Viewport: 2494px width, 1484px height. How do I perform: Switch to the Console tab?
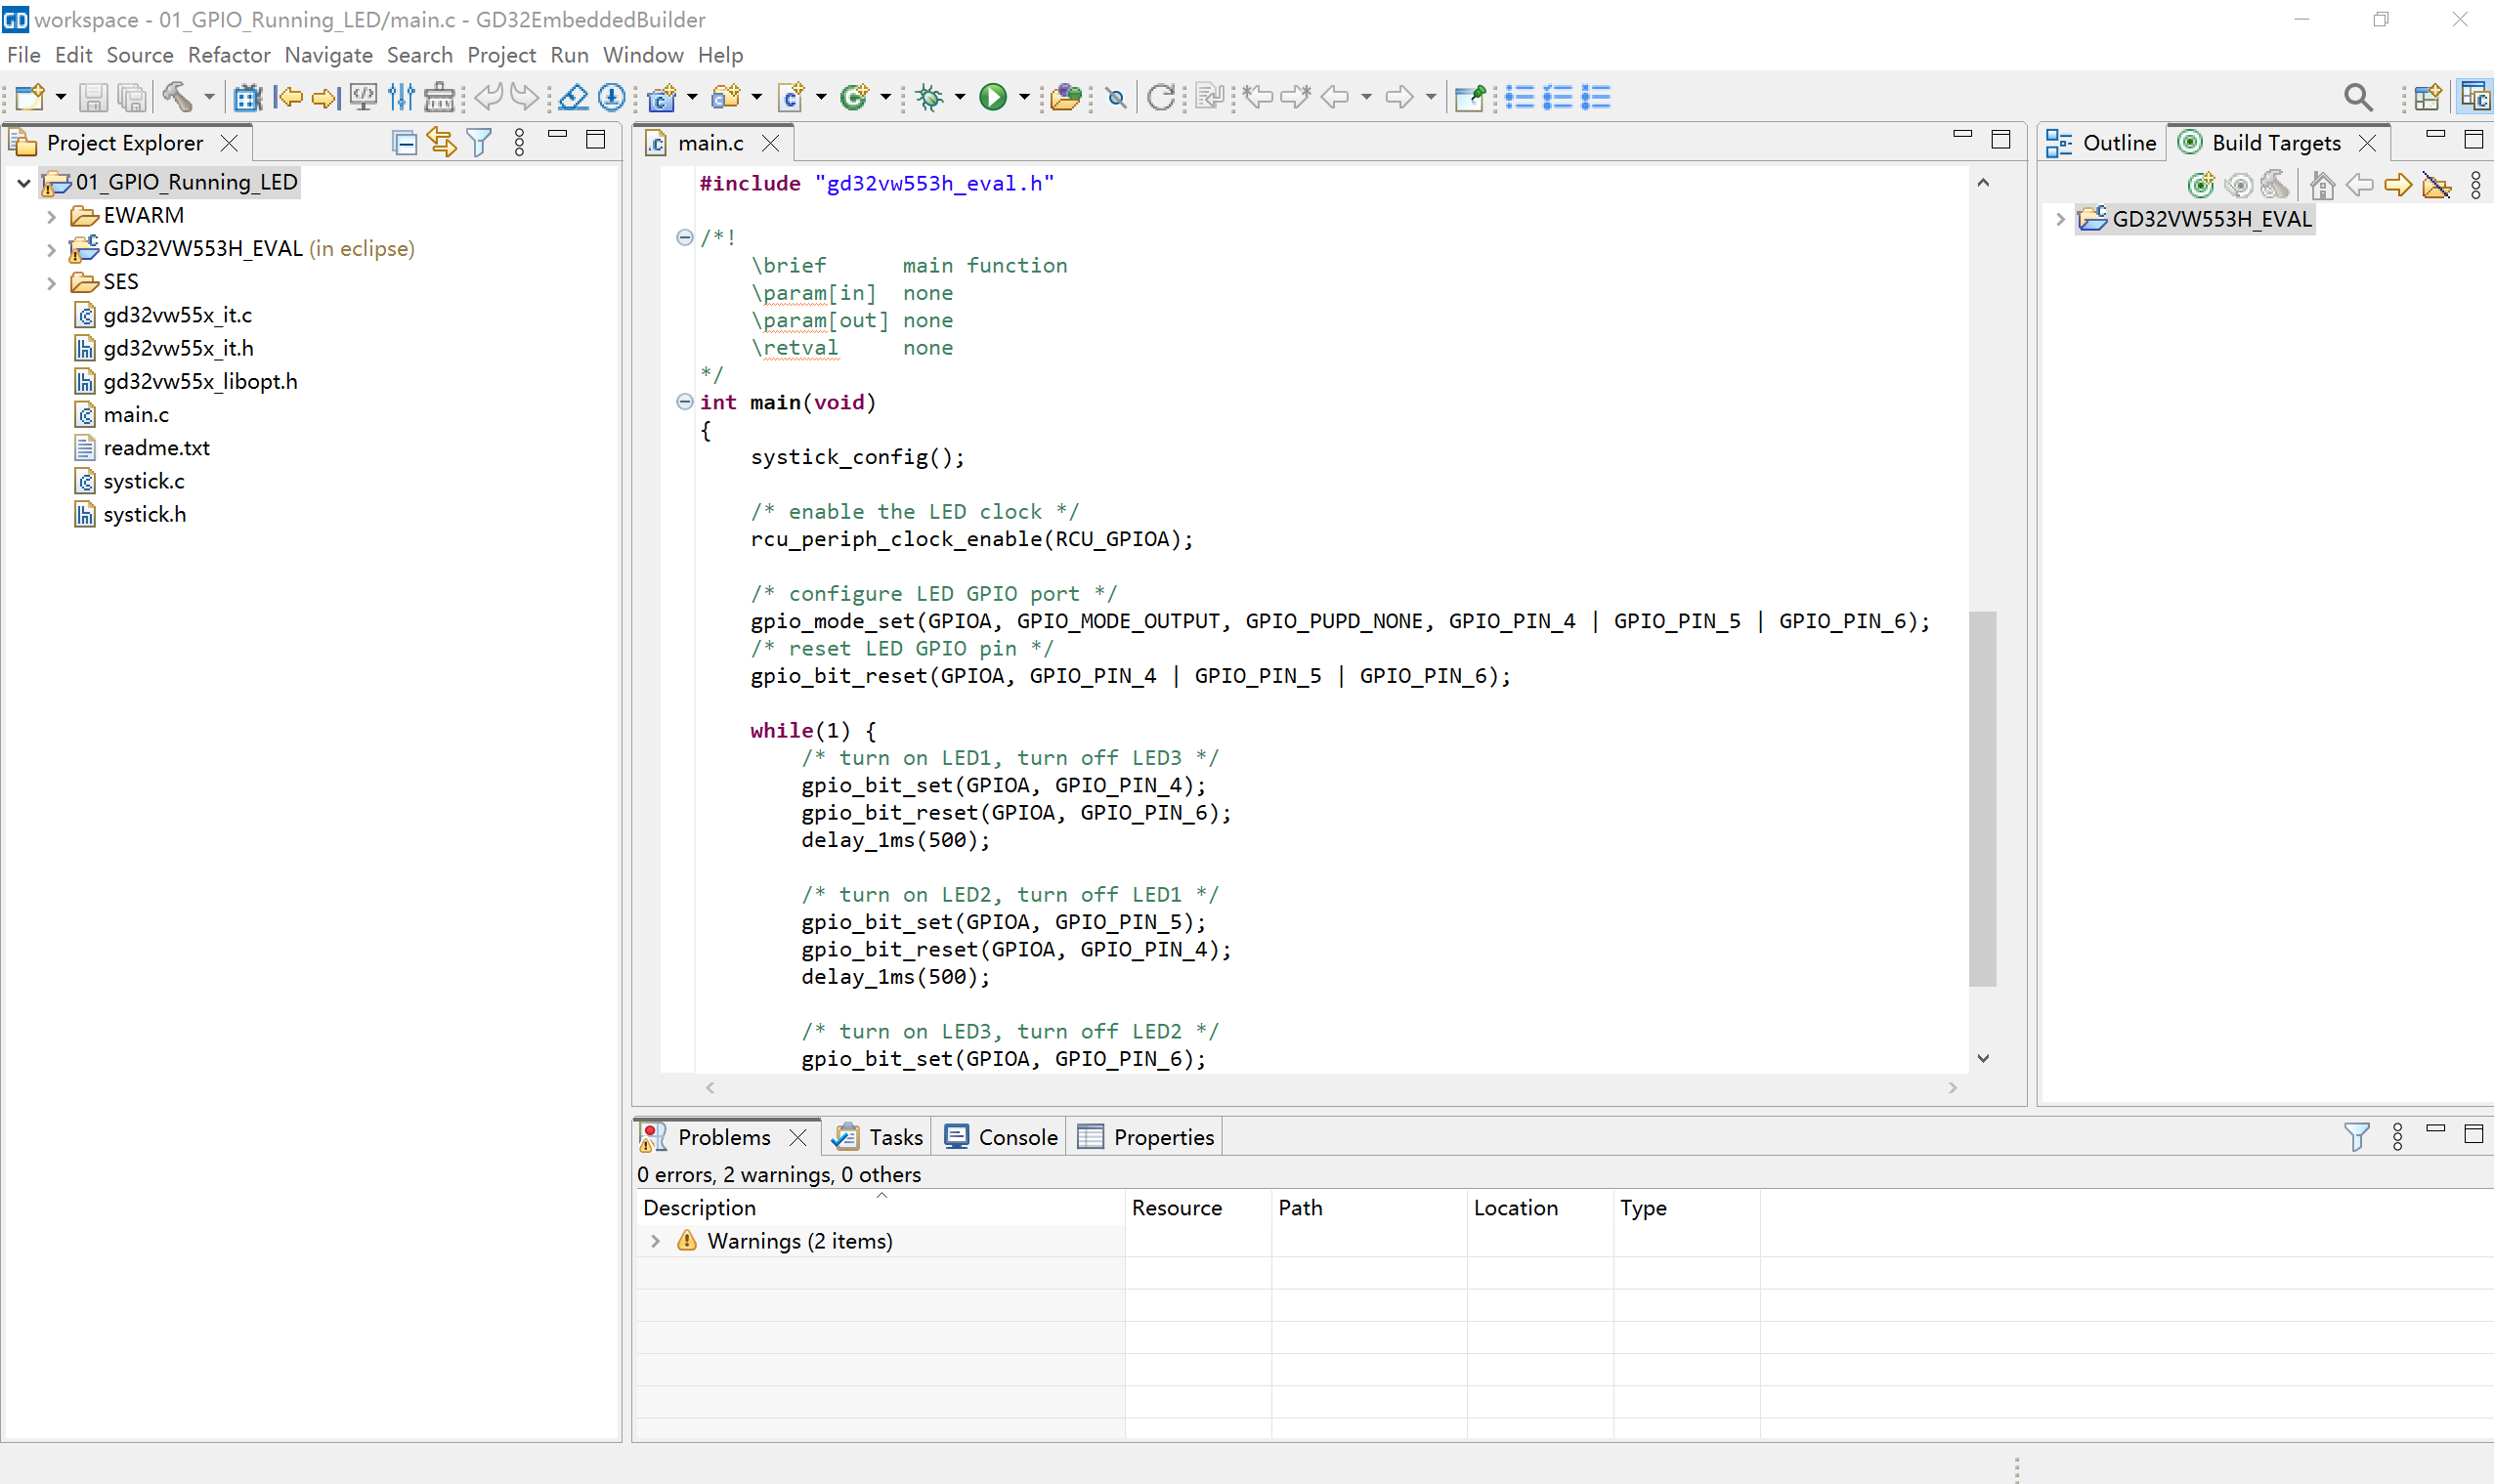tap(1001, 1137)
